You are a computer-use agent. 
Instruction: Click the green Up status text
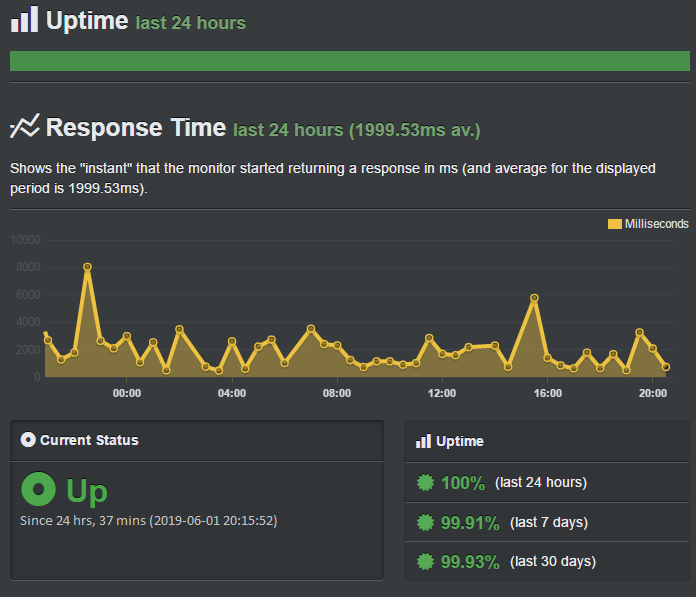[87, 492]
